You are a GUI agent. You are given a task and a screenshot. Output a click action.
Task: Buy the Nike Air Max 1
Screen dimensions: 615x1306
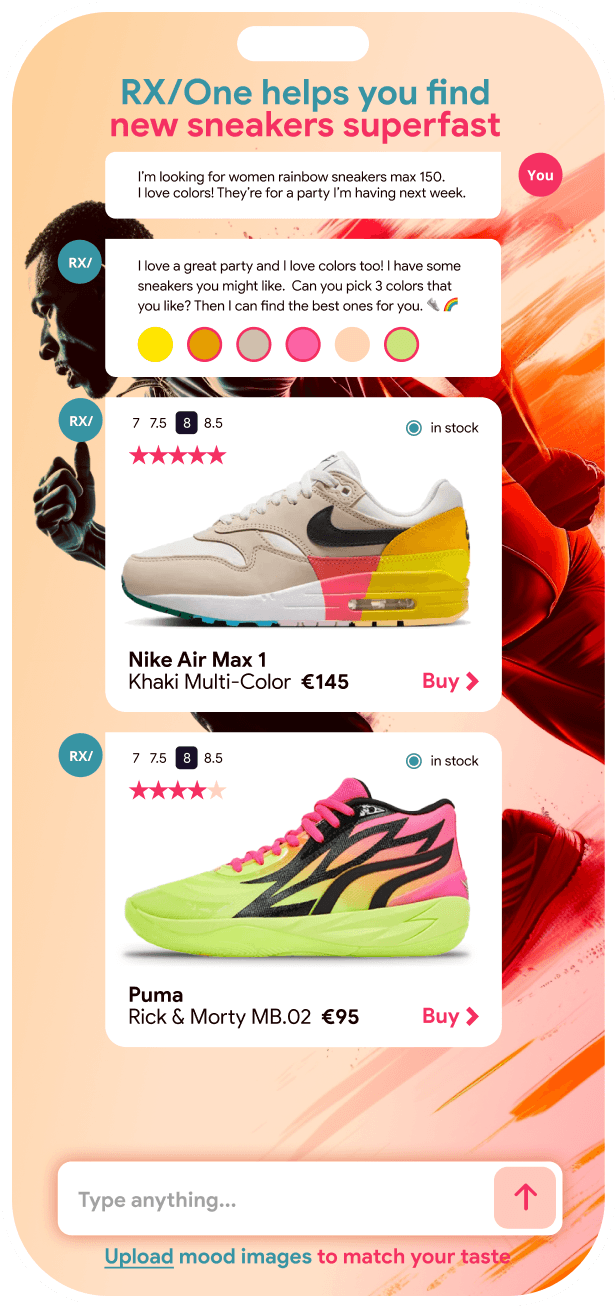pos(451,681)
